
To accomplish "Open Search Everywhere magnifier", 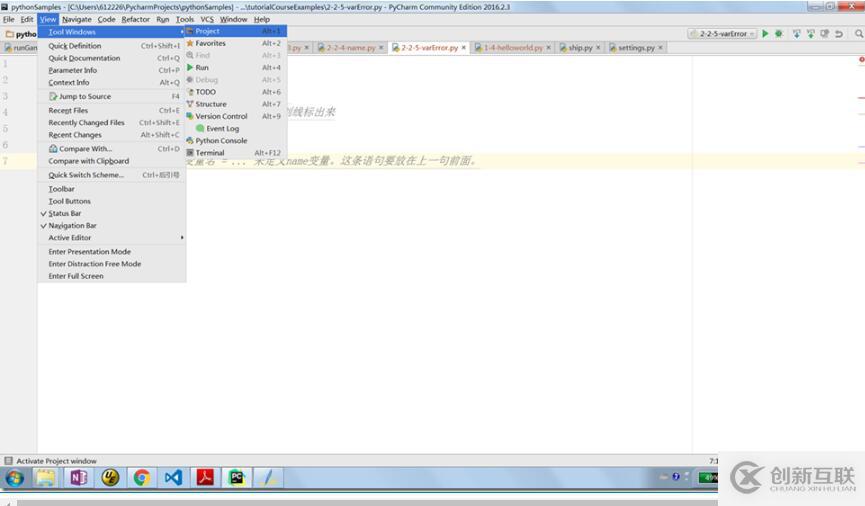I will [x=859, y=34].
